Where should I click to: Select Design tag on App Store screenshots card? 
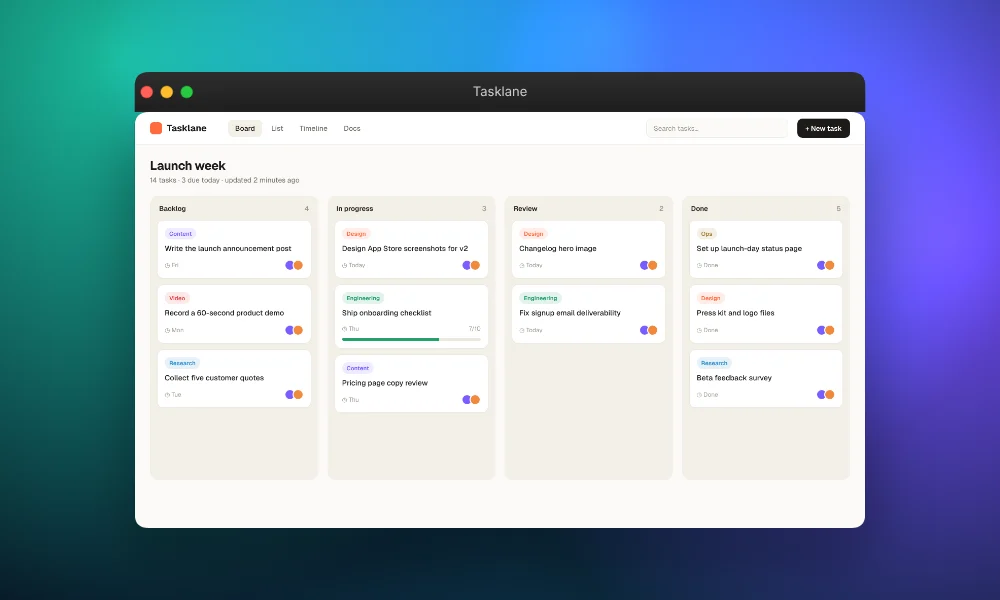pyautogui.click(x=356, y=234)
